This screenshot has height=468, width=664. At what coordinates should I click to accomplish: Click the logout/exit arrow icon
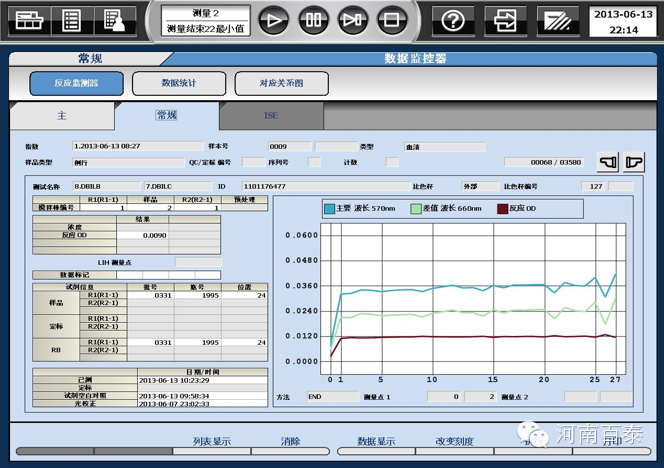click(x=507, y=19)
